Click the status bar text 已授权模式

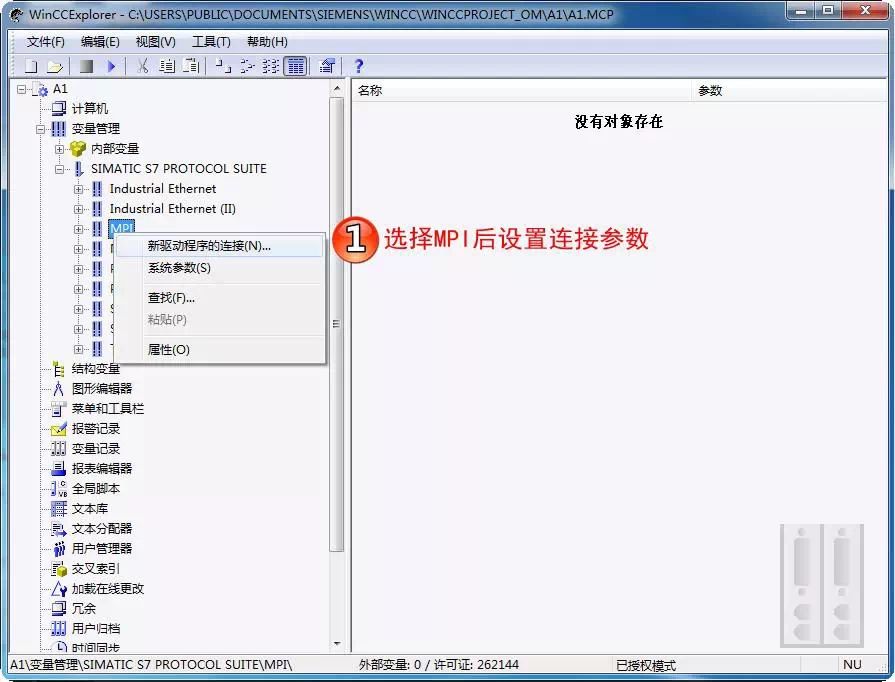click(646, 665)
